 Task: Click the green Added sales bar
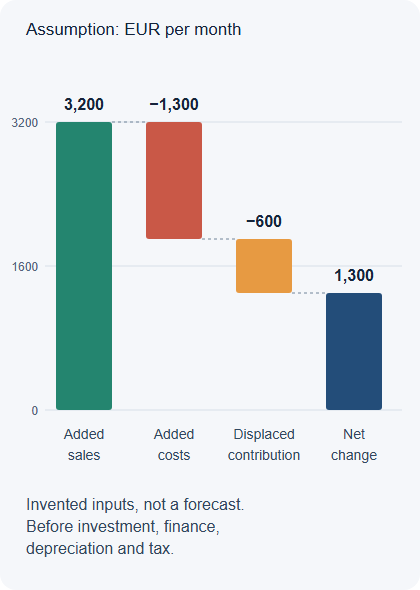click(x=84, y=266)
